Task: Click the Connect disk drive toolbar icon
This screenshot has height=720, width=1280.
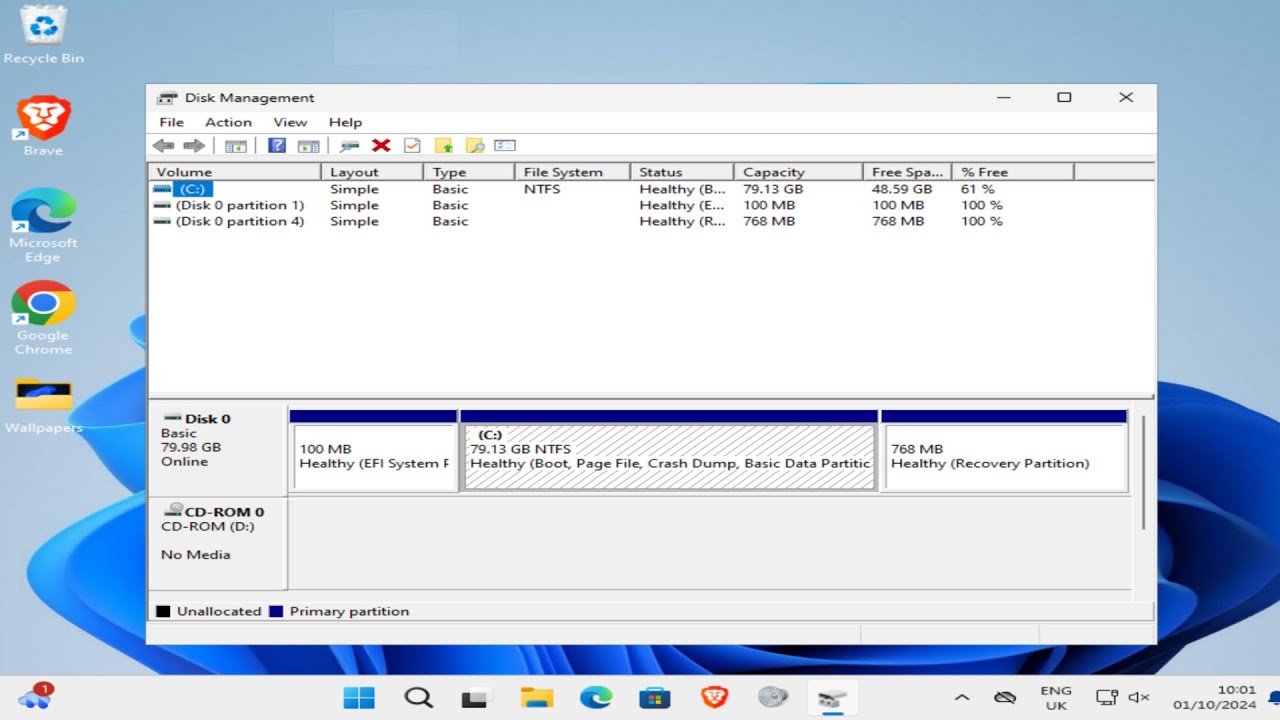Action: click(x=349, y=146)
